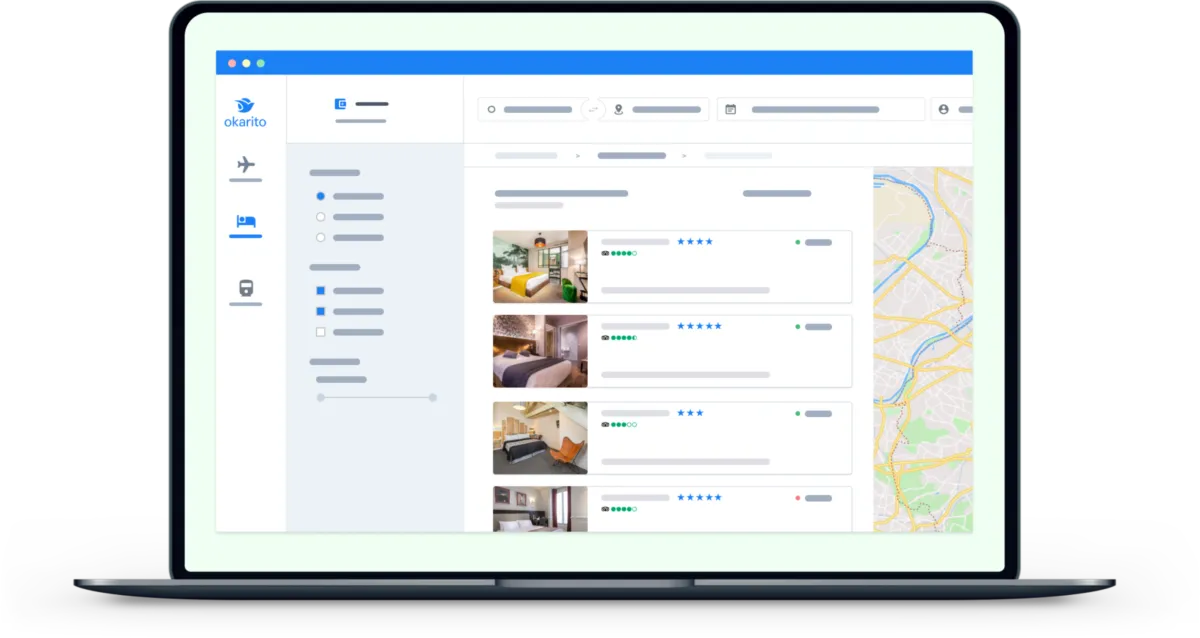
Task: Click the right handle of range slider
Action: pos(433,397)
